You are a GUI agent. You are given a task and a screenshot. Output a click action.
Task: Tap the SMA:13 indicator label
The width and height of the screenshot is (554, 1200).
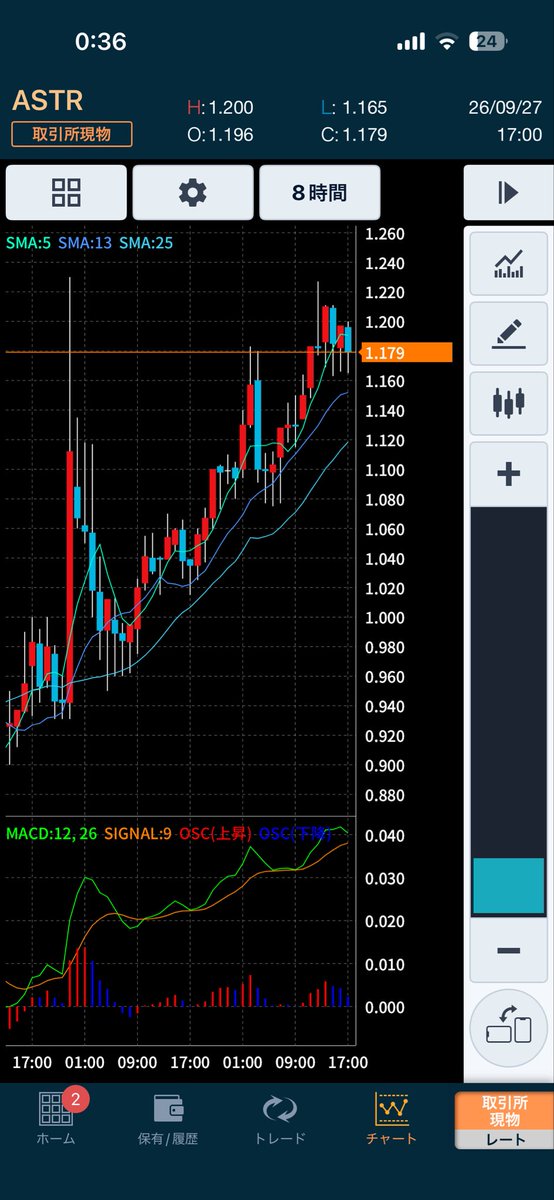pyautogui.click(x=87, y=242)
